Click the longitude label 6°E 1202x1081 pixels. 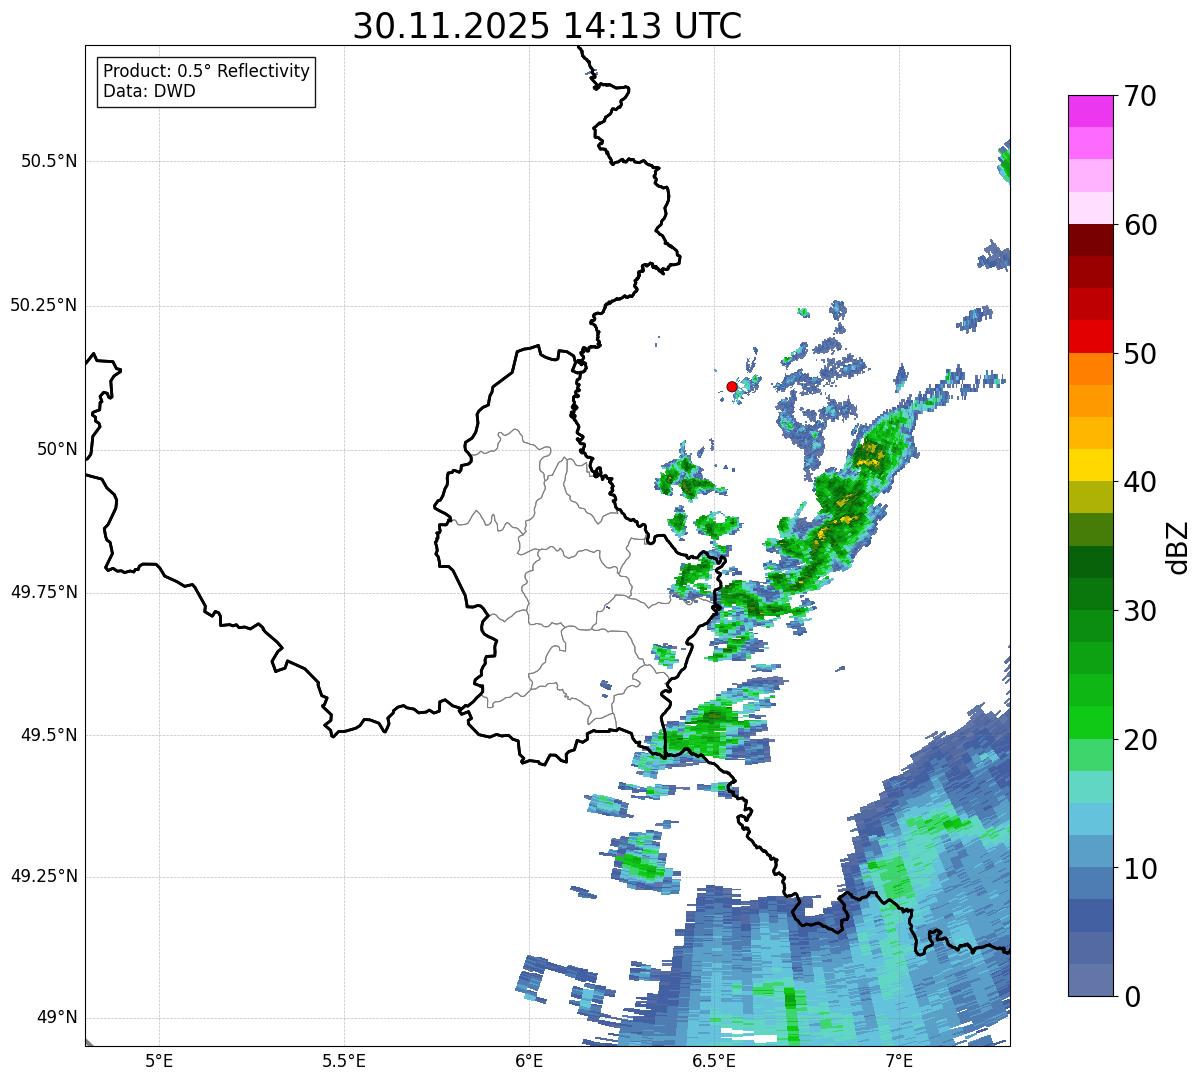[x=529, y=1060]
